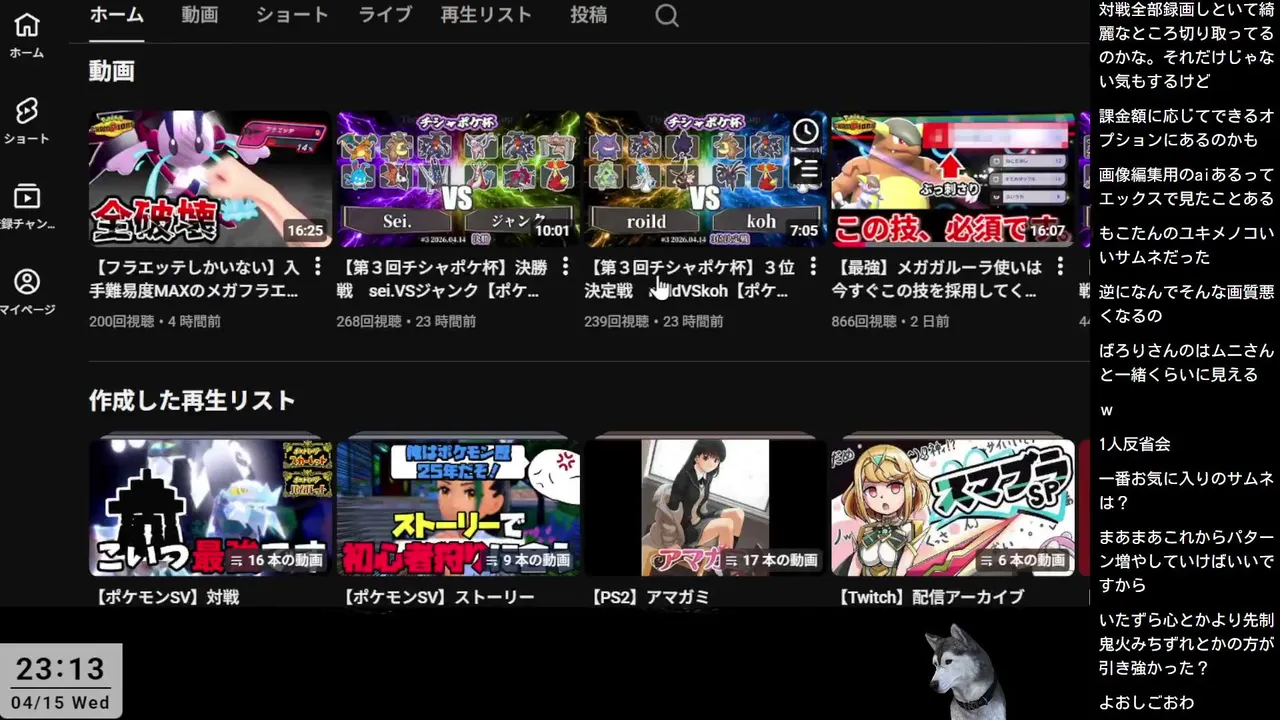Open options menu for フラエッテしかいない video
The width and height of the screenshot is (1280, 720).
[x=318, y=267]
